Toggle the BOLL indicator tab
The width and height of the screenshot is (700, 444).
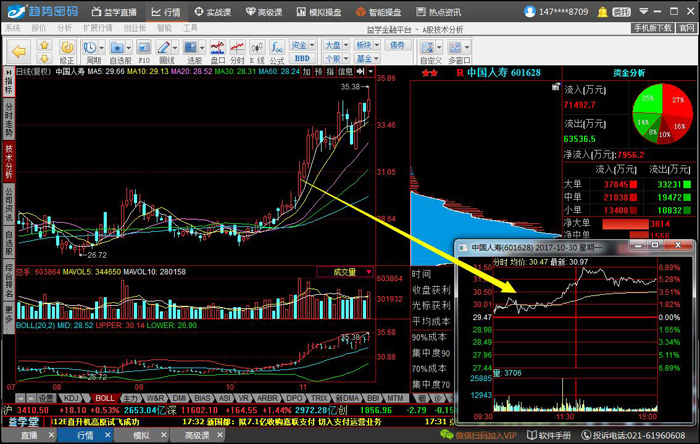tap(102, 397)
